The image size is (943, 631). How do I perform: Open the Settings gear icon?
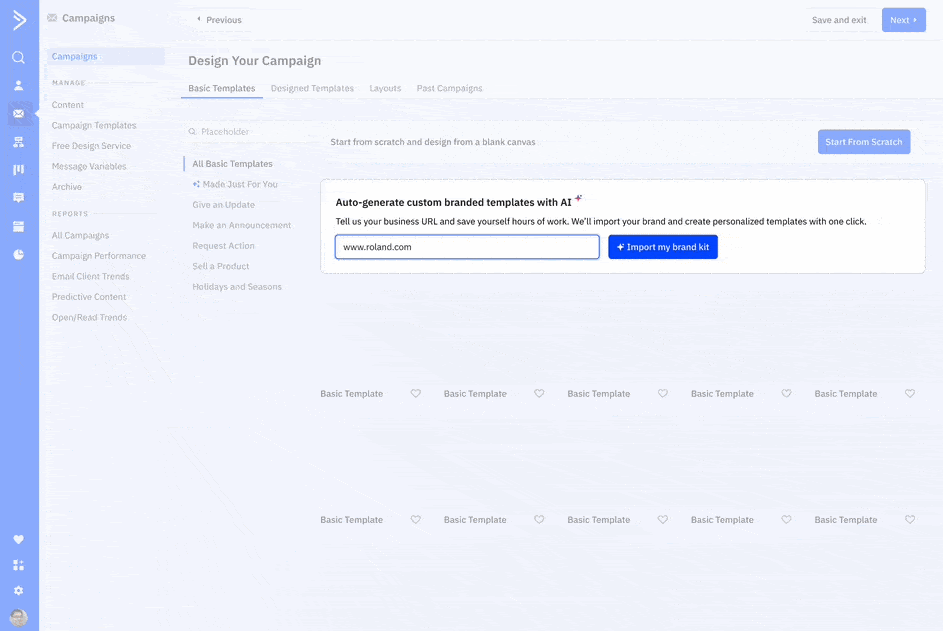pyautogui.click(x=18, y=591)
